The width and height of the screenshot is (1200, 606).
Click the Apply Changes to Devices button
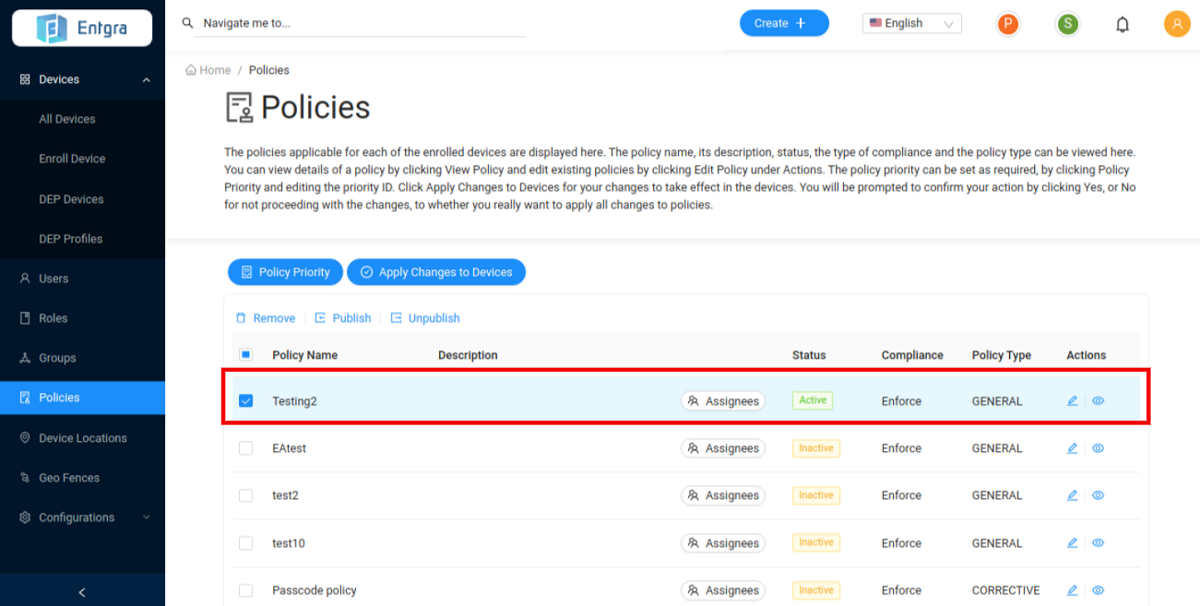[436, 272]
